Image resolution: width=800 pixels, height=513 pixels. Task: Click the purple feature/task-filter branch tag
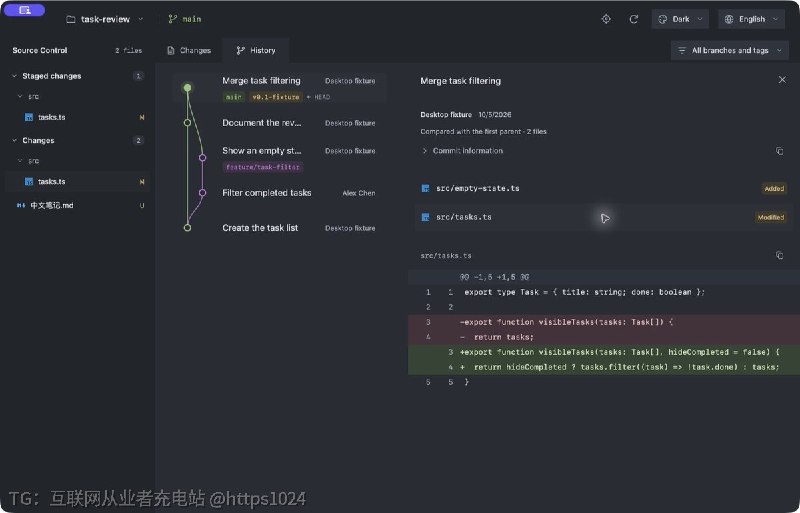(263, 167)
